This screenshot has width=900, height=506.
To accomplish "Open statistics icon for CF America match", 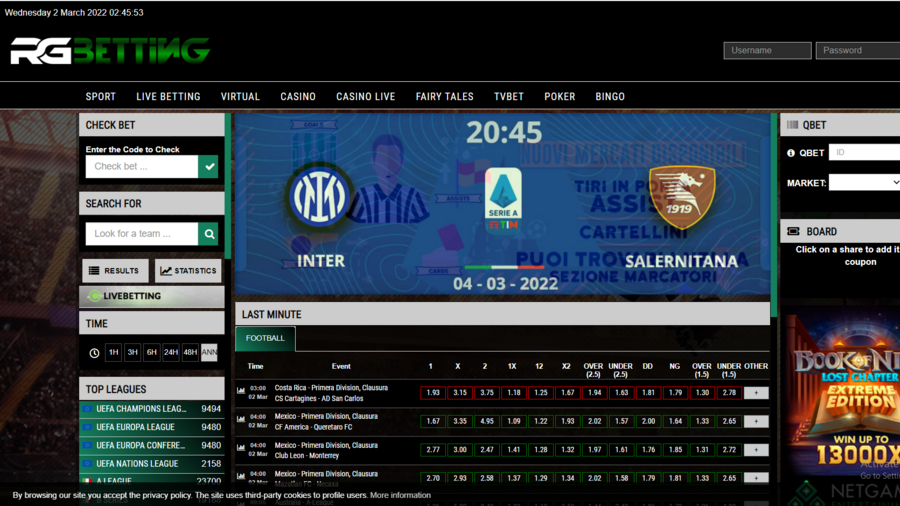I will (x=241, y=419).
